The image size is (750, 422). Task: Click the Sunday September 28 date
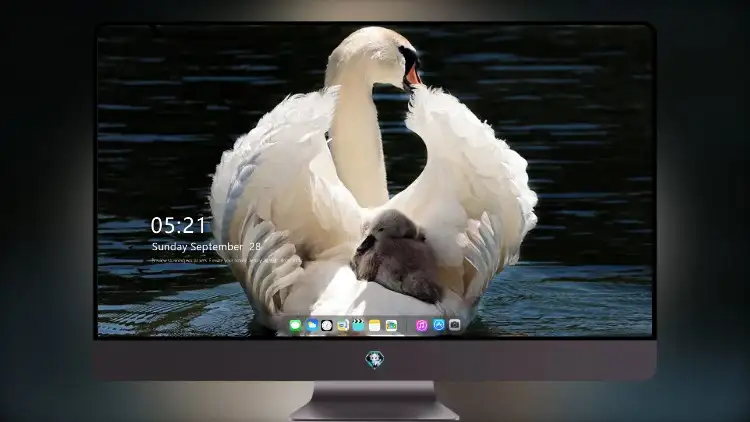206,247
